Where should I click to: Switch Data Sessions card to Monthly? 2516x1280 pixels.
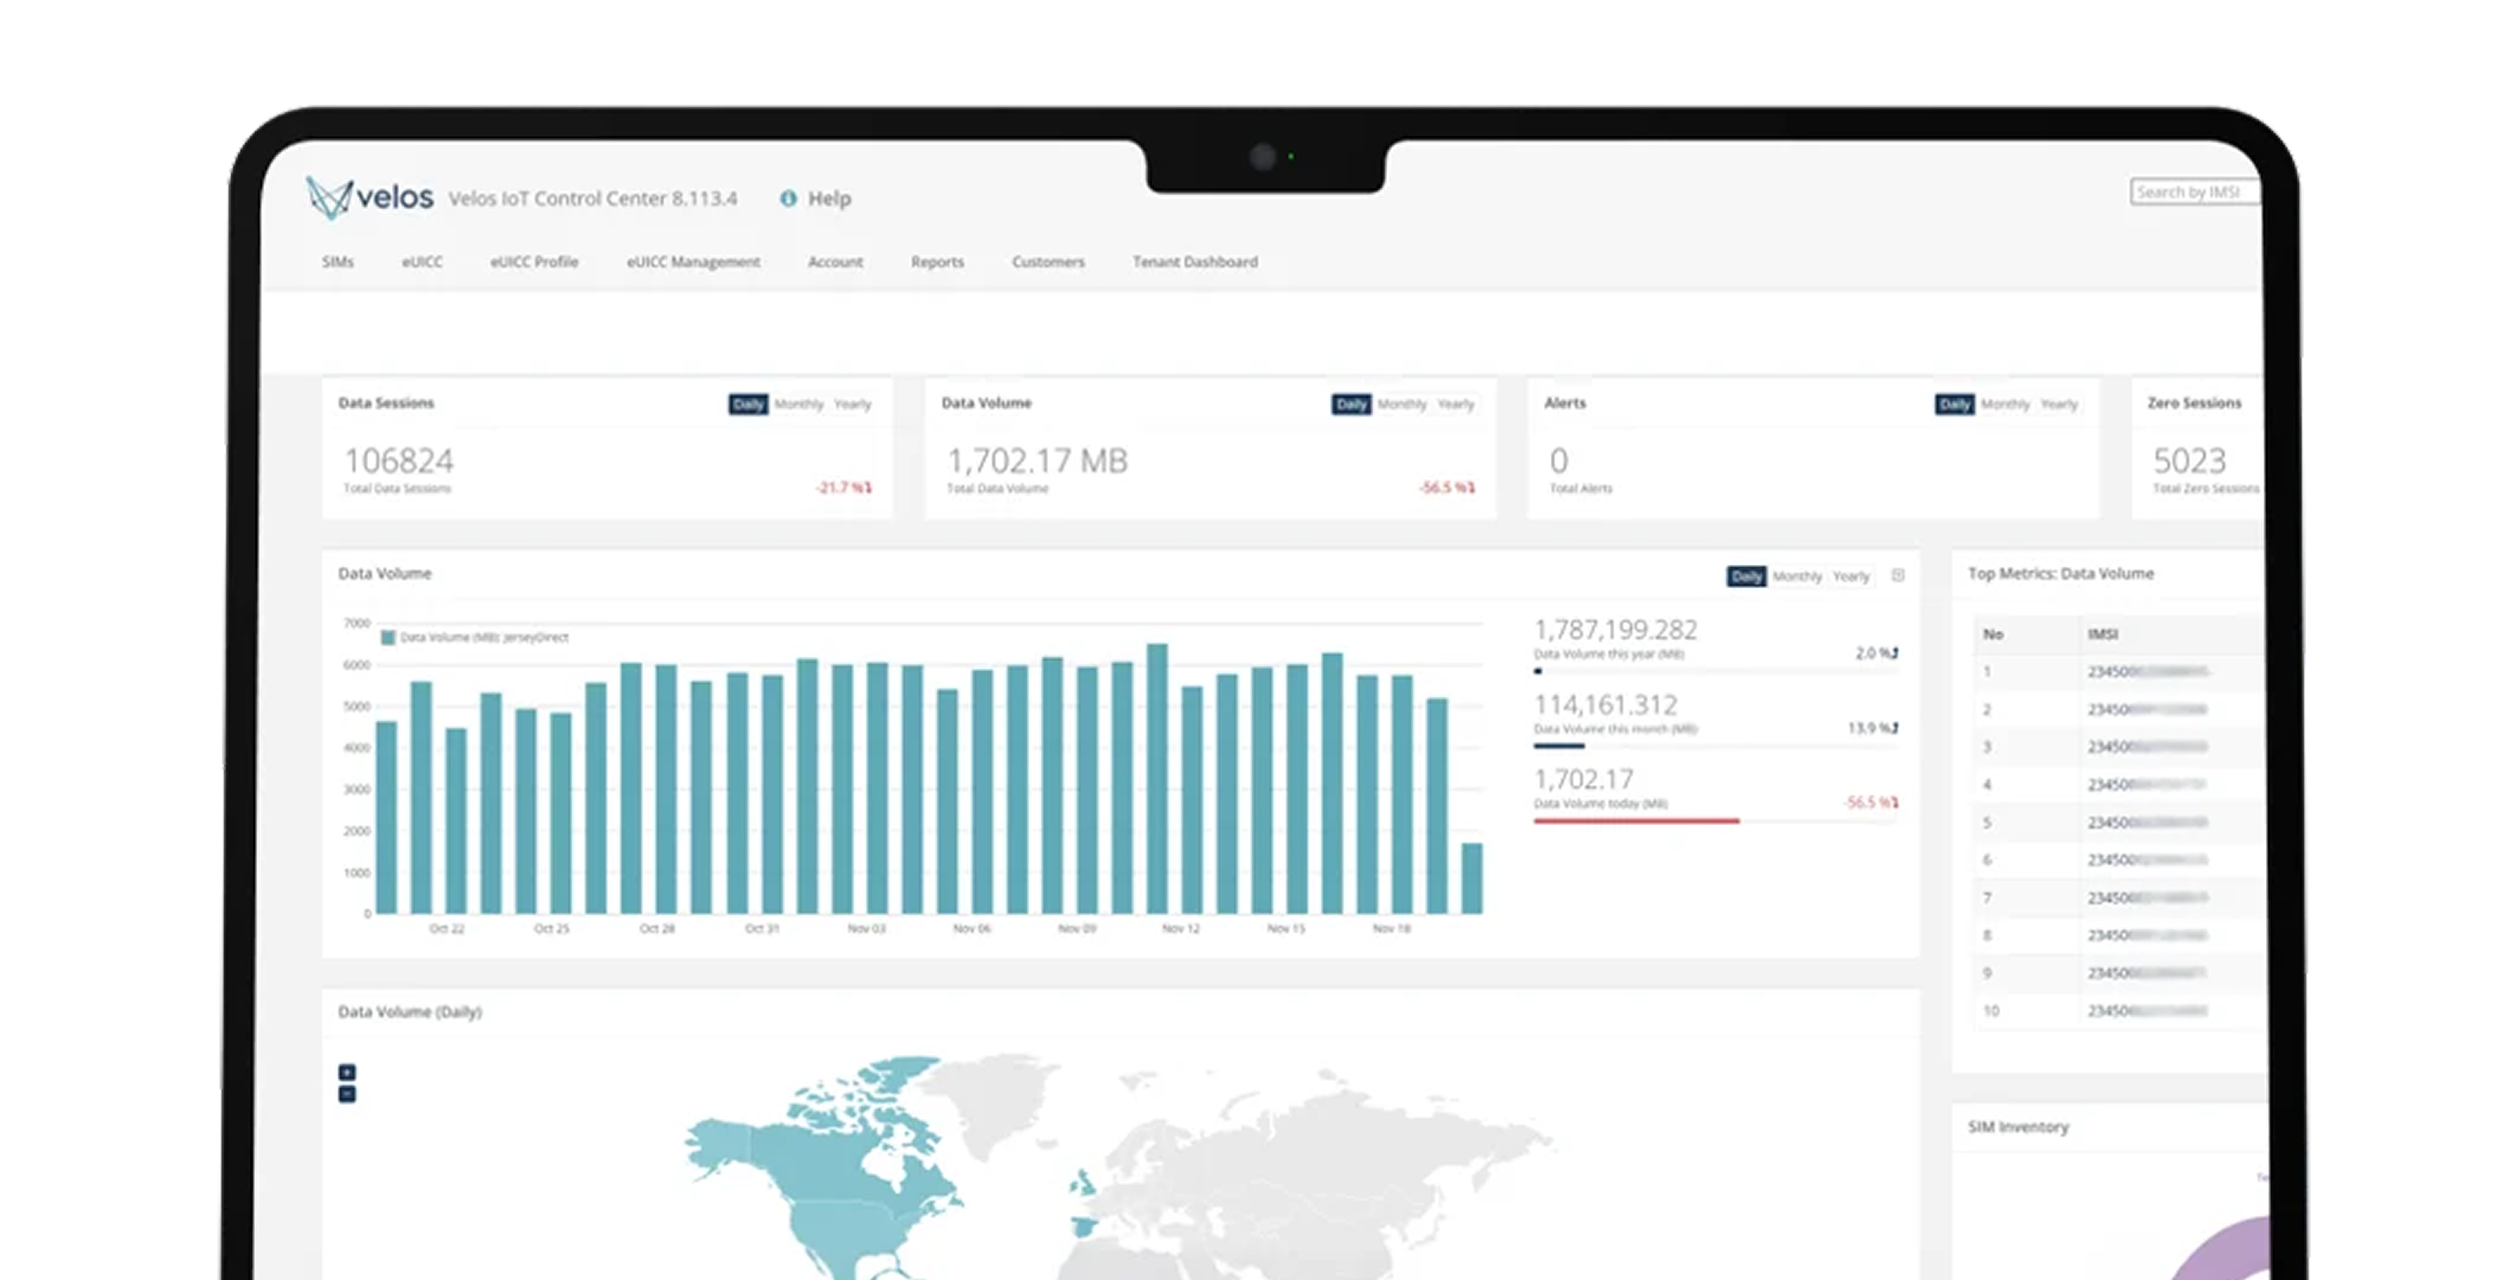point(798,404)
